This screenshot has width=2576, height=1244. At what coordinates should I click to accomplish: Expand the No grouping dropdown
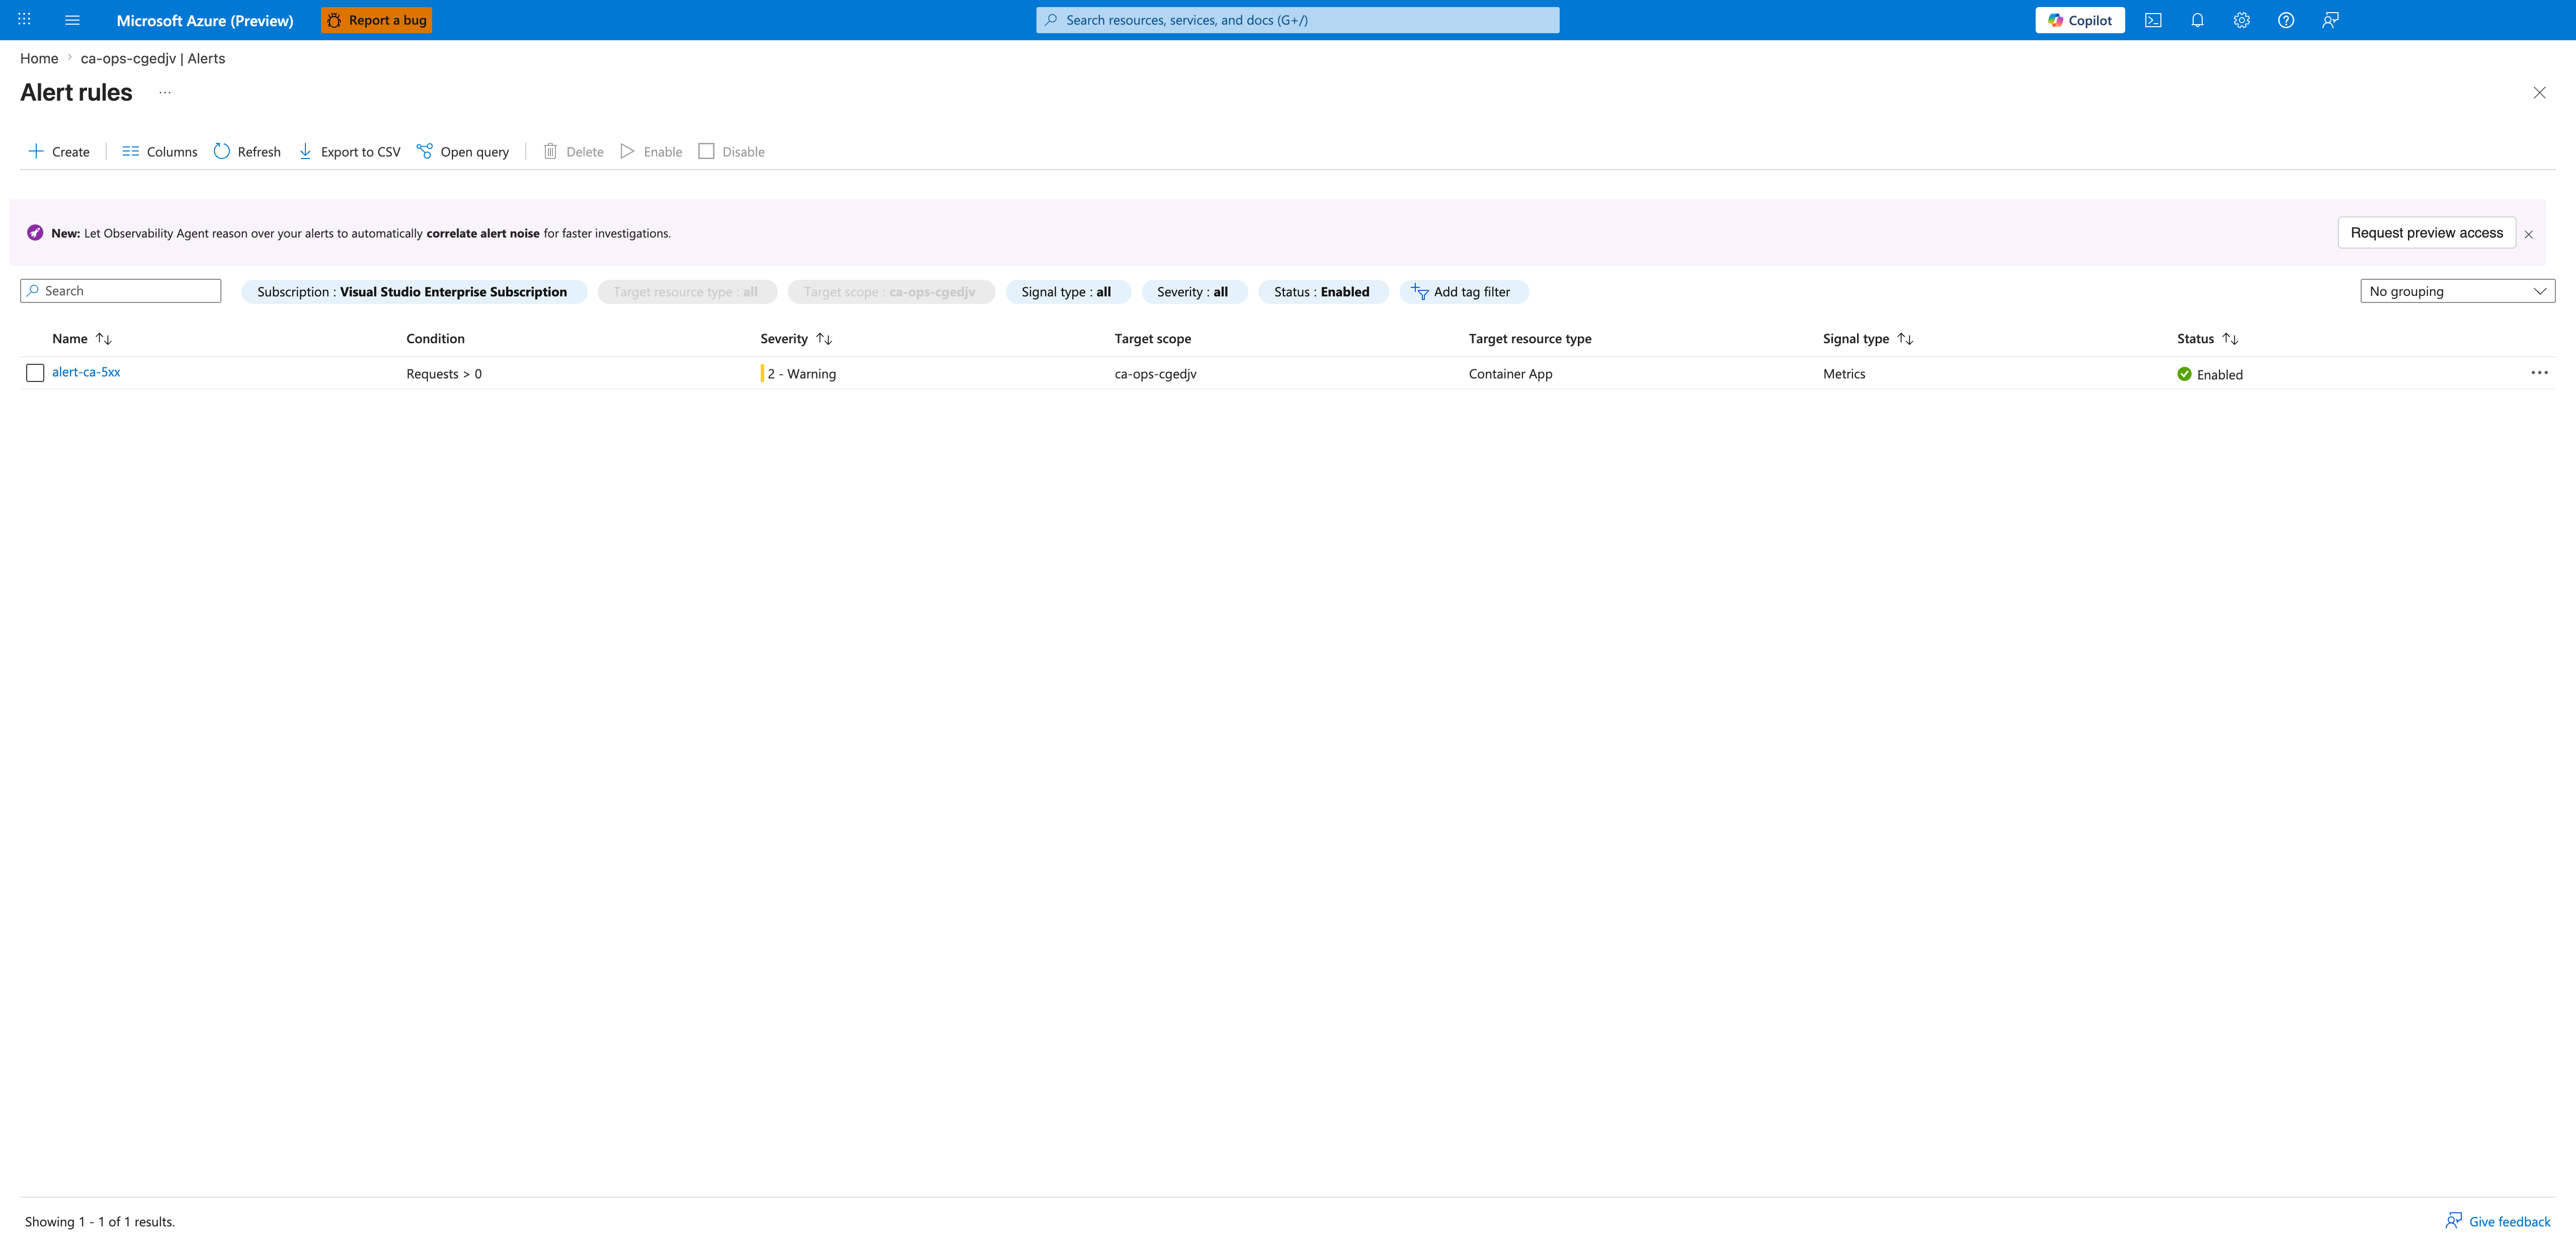click(x=2457, y=291)
